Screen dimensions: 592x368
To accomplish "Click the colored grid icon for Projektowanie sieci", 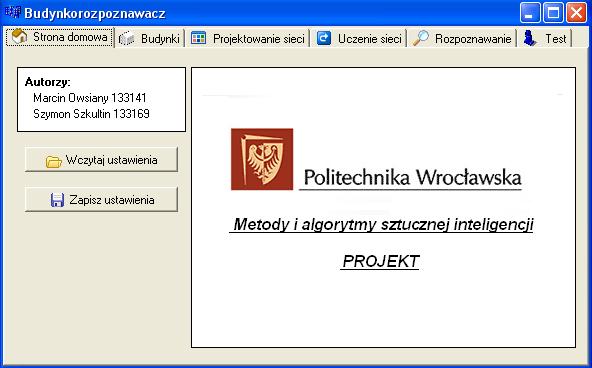I will [198, 38].
